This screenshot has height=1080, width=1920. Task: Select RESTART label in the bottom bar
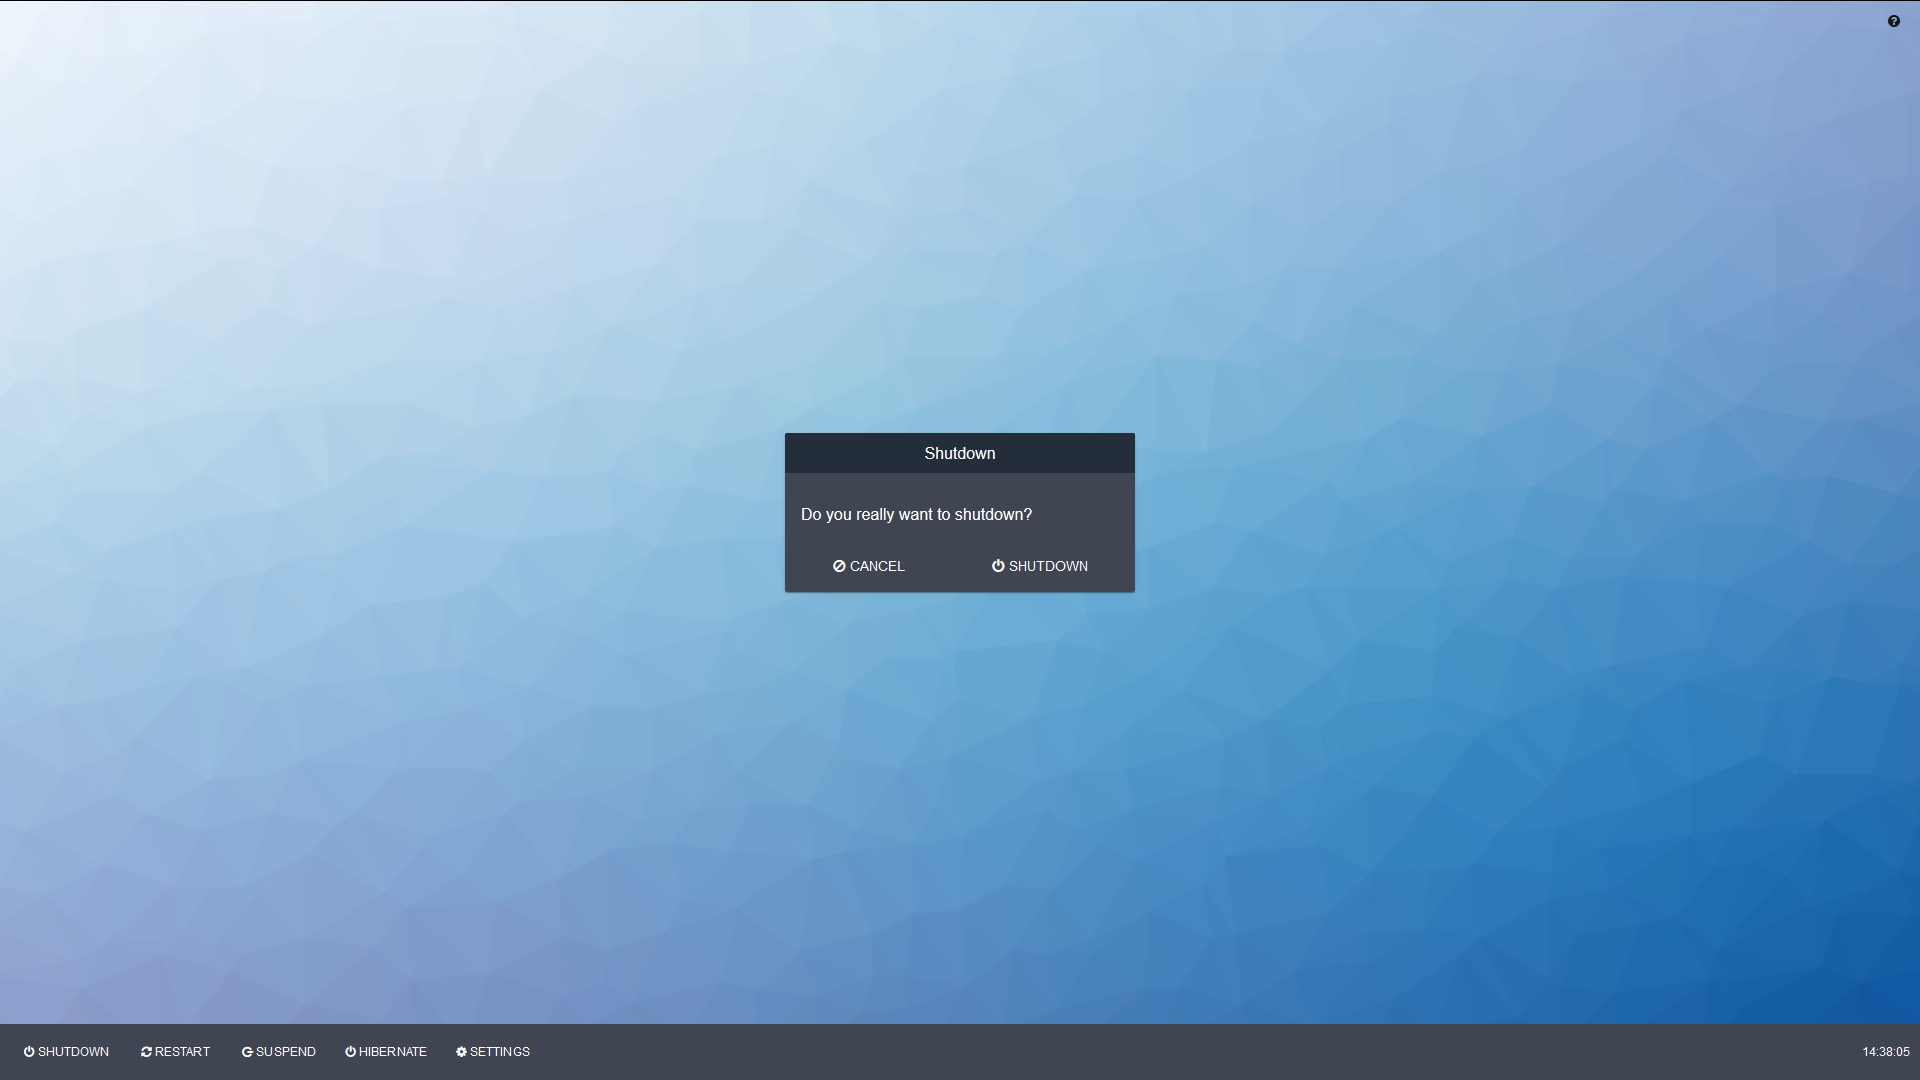[x=182, y=1052]
